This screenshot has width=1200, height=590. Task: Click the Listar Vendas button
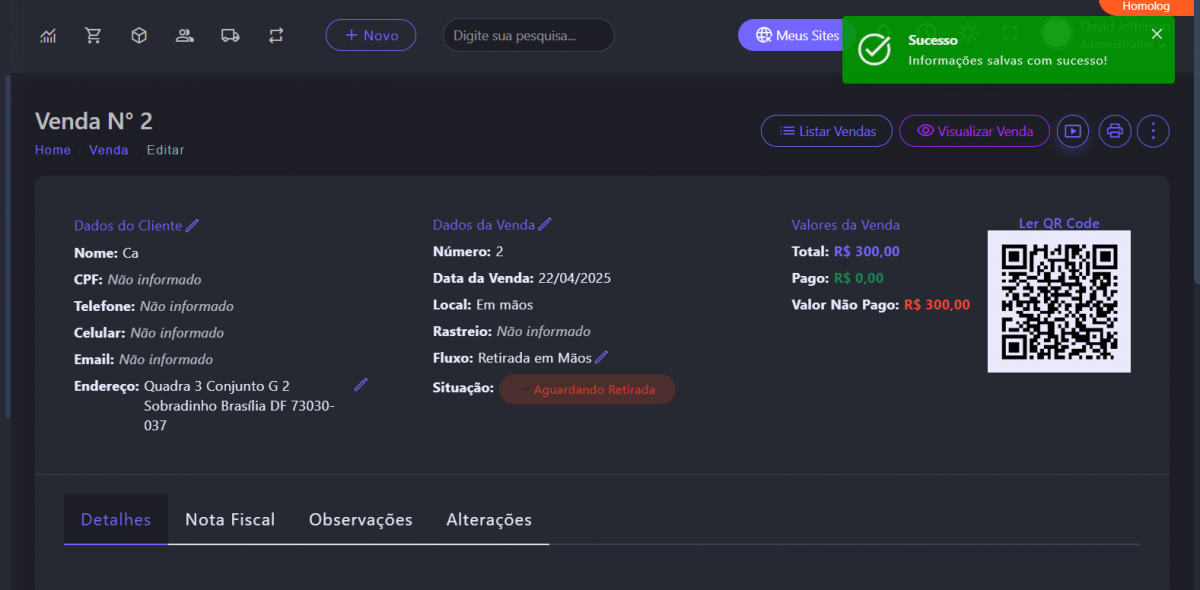(x=827, y=131)
